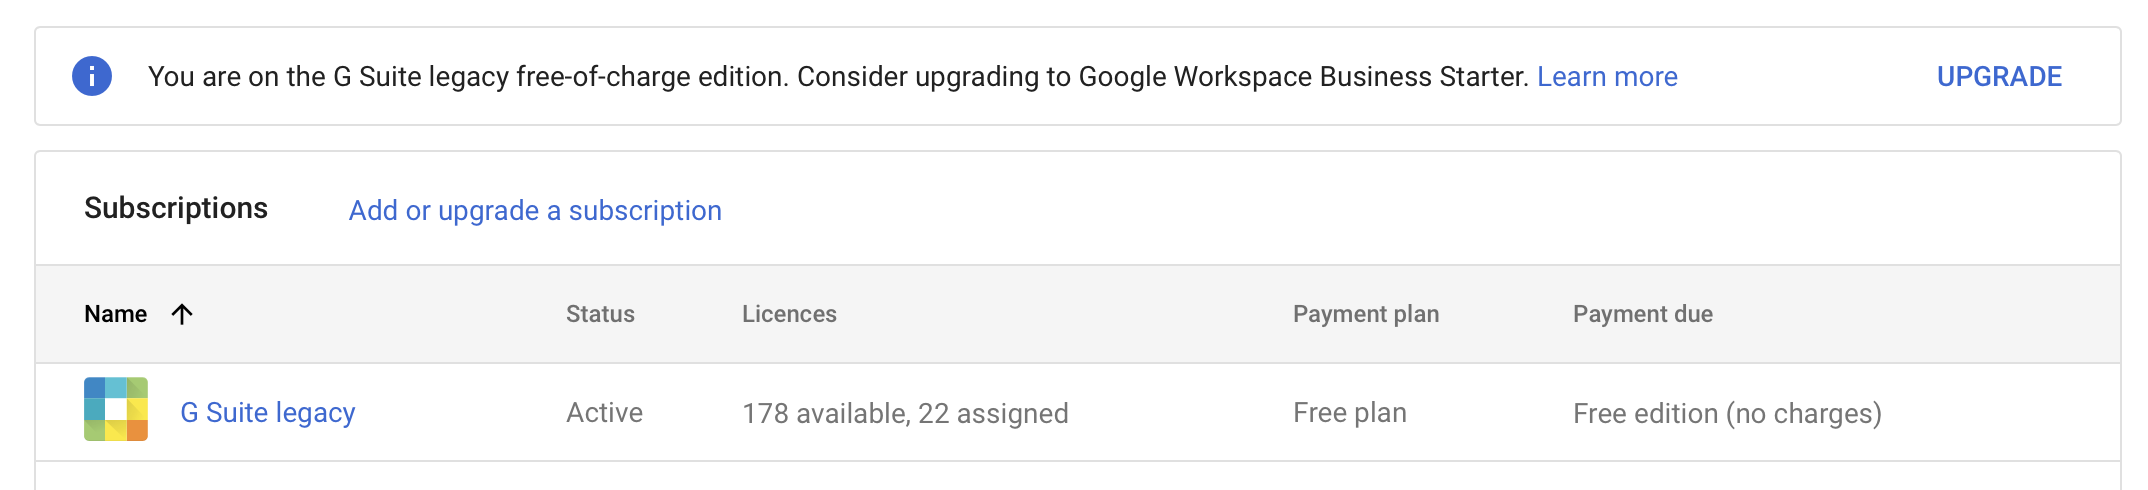2148x490 pixels.
Task: Click the Free plan cell
Action: (x=1349, y=412)
